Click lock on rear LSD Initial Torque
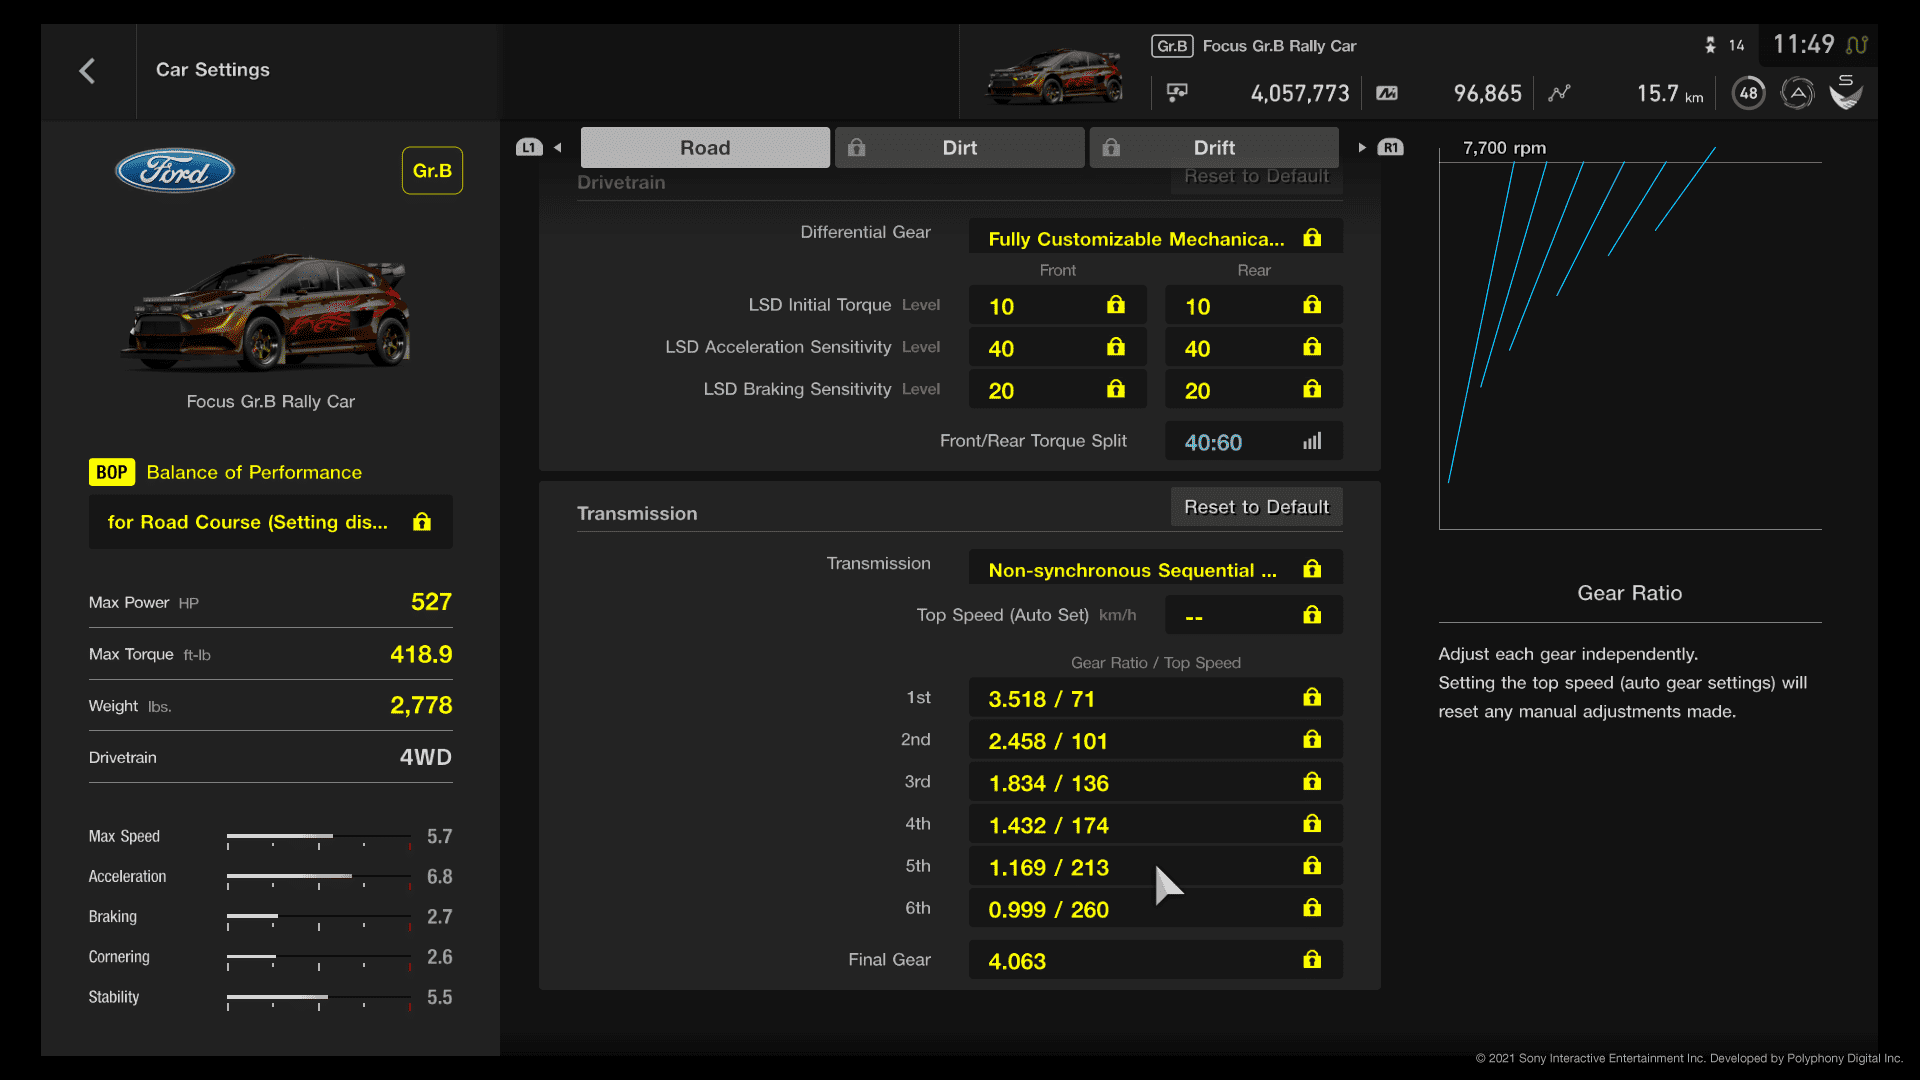Viewport: 1920px width, 1080px height. point(1312,305)
